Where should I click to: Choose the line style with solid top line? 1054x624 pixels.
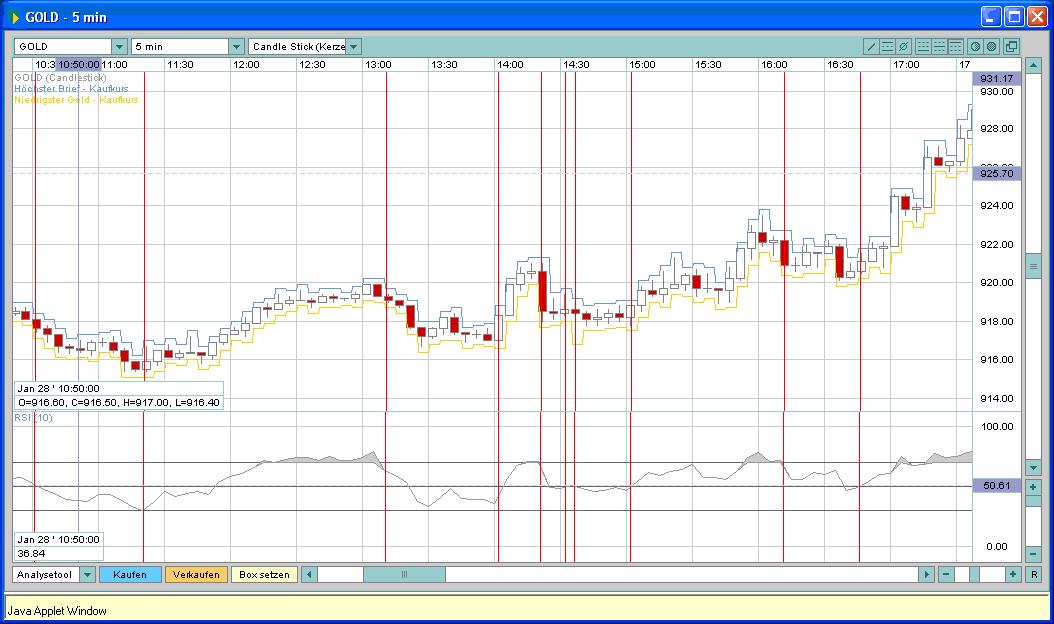(x=956, y=46)
